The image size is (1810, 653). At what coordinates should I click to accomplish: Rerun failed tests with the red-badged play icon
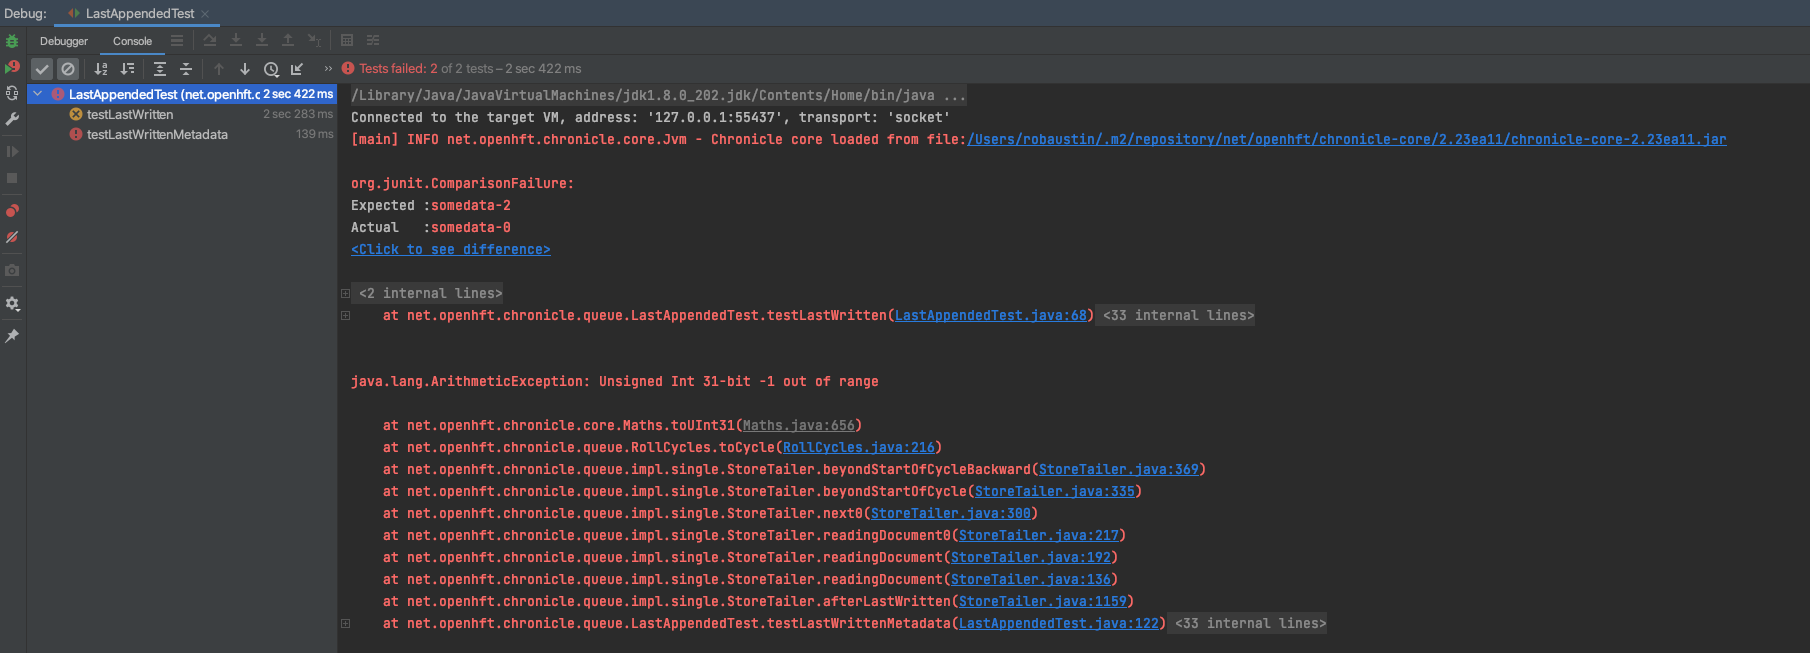(x=12, y=67)
